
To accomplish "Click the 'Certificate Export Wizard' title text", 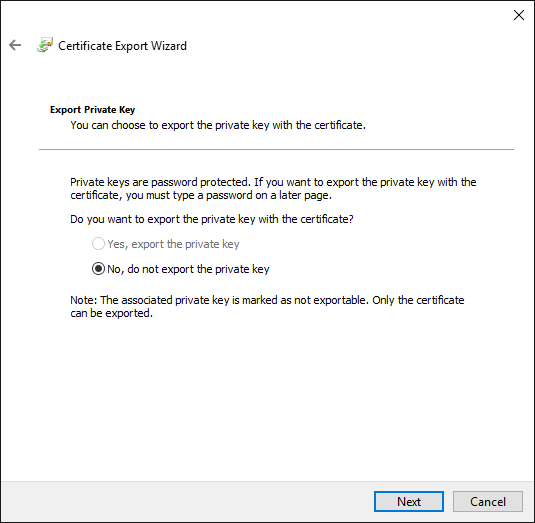I will [x=122, y=46].
